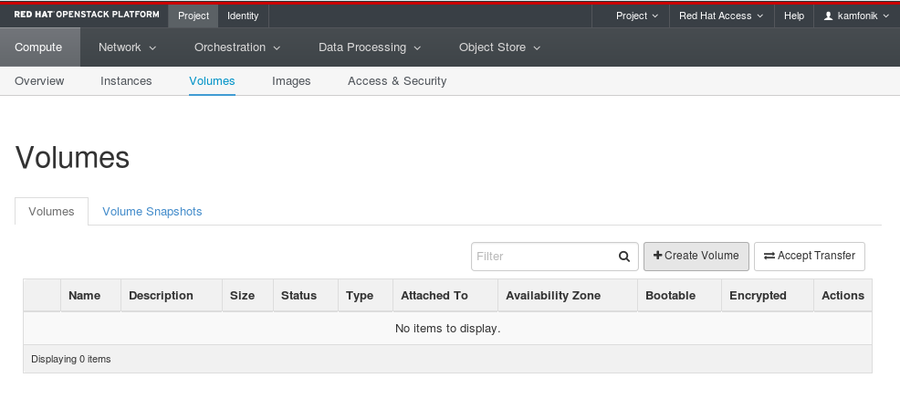Expand the Network menu
This screenshot has width=900, height=399.
click(x=127, y=47)
